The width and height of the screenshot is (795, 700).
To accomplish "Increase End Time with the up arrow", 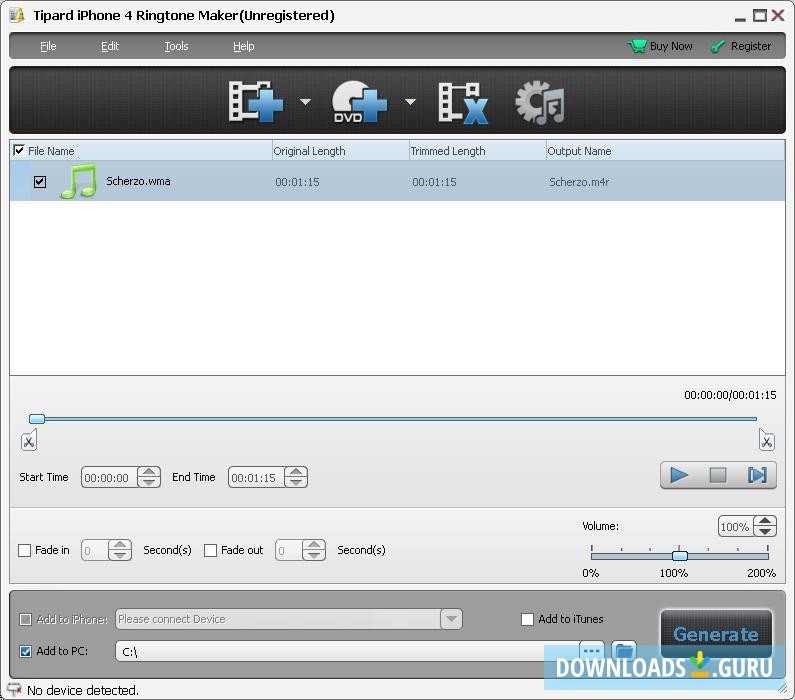I will click(296, 472).
